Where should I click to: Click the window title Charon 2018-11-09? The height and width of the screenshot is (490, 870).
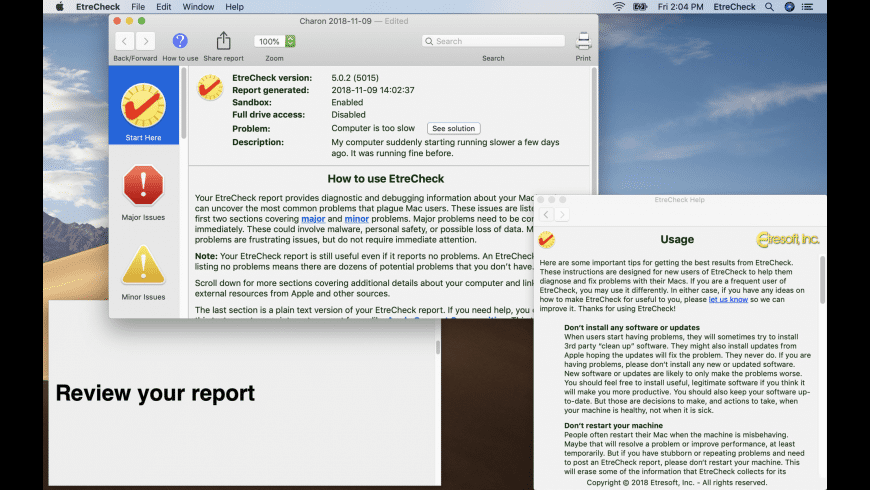coord(336,21)
